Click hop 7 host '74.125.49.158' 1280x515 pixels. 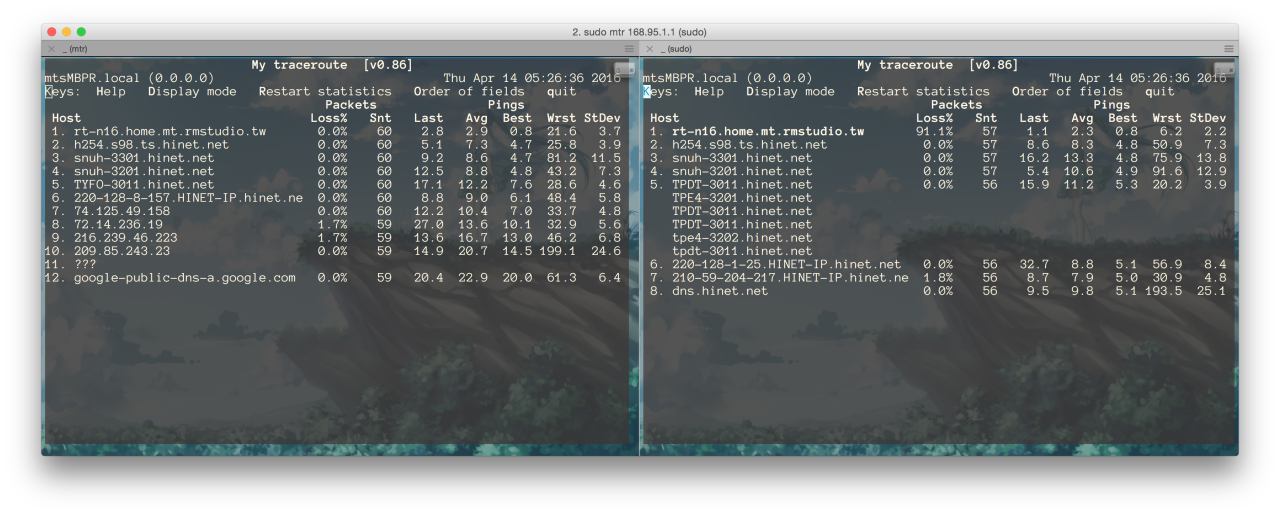click(x=122, y=211)
